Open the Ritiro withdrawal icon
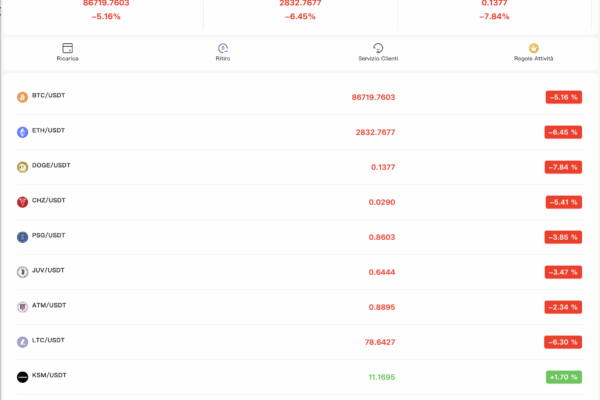The width and height of the screenshot is (600, 400). (223, 48)
